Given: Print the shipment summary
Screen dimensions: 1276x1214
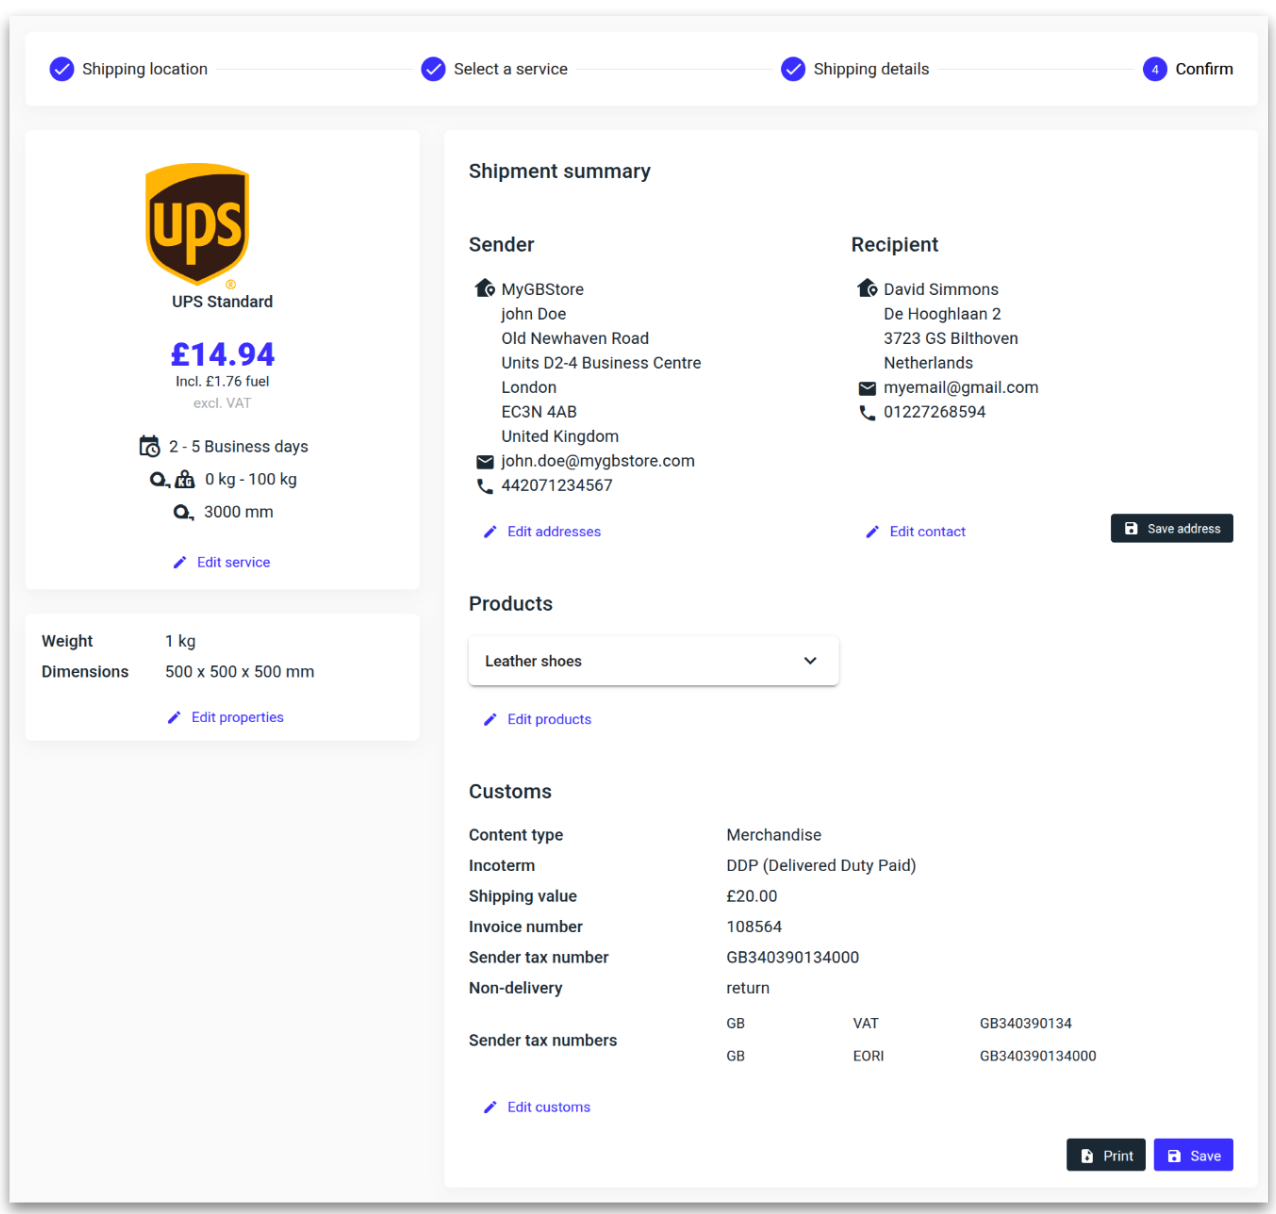Looking at the screenshot, I should (x=1106, y=1155).
